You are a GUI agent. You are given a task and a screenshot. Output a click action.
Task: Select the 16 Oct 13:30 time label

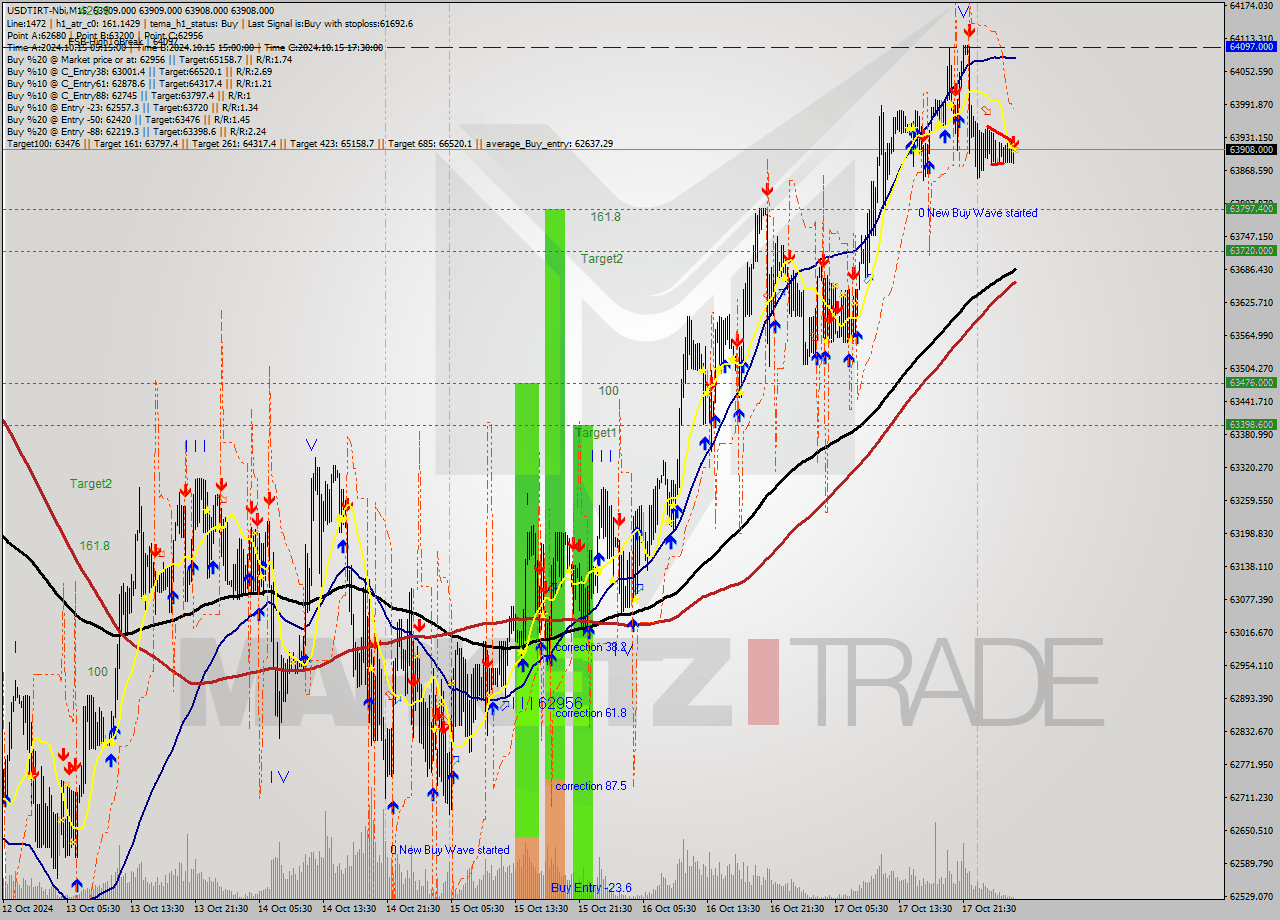733,908
